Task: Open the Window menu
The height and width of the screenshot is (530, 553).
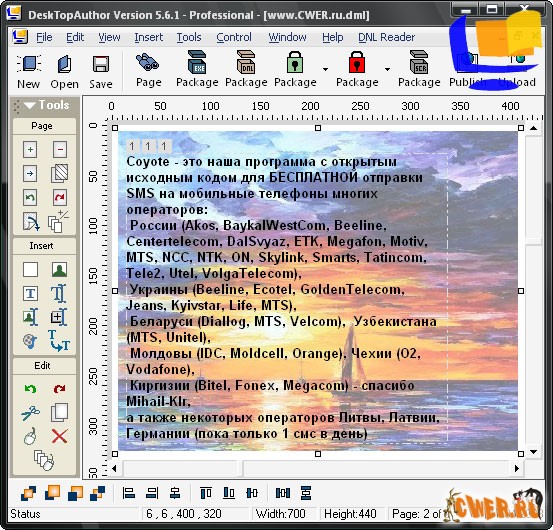Action: 287,37
